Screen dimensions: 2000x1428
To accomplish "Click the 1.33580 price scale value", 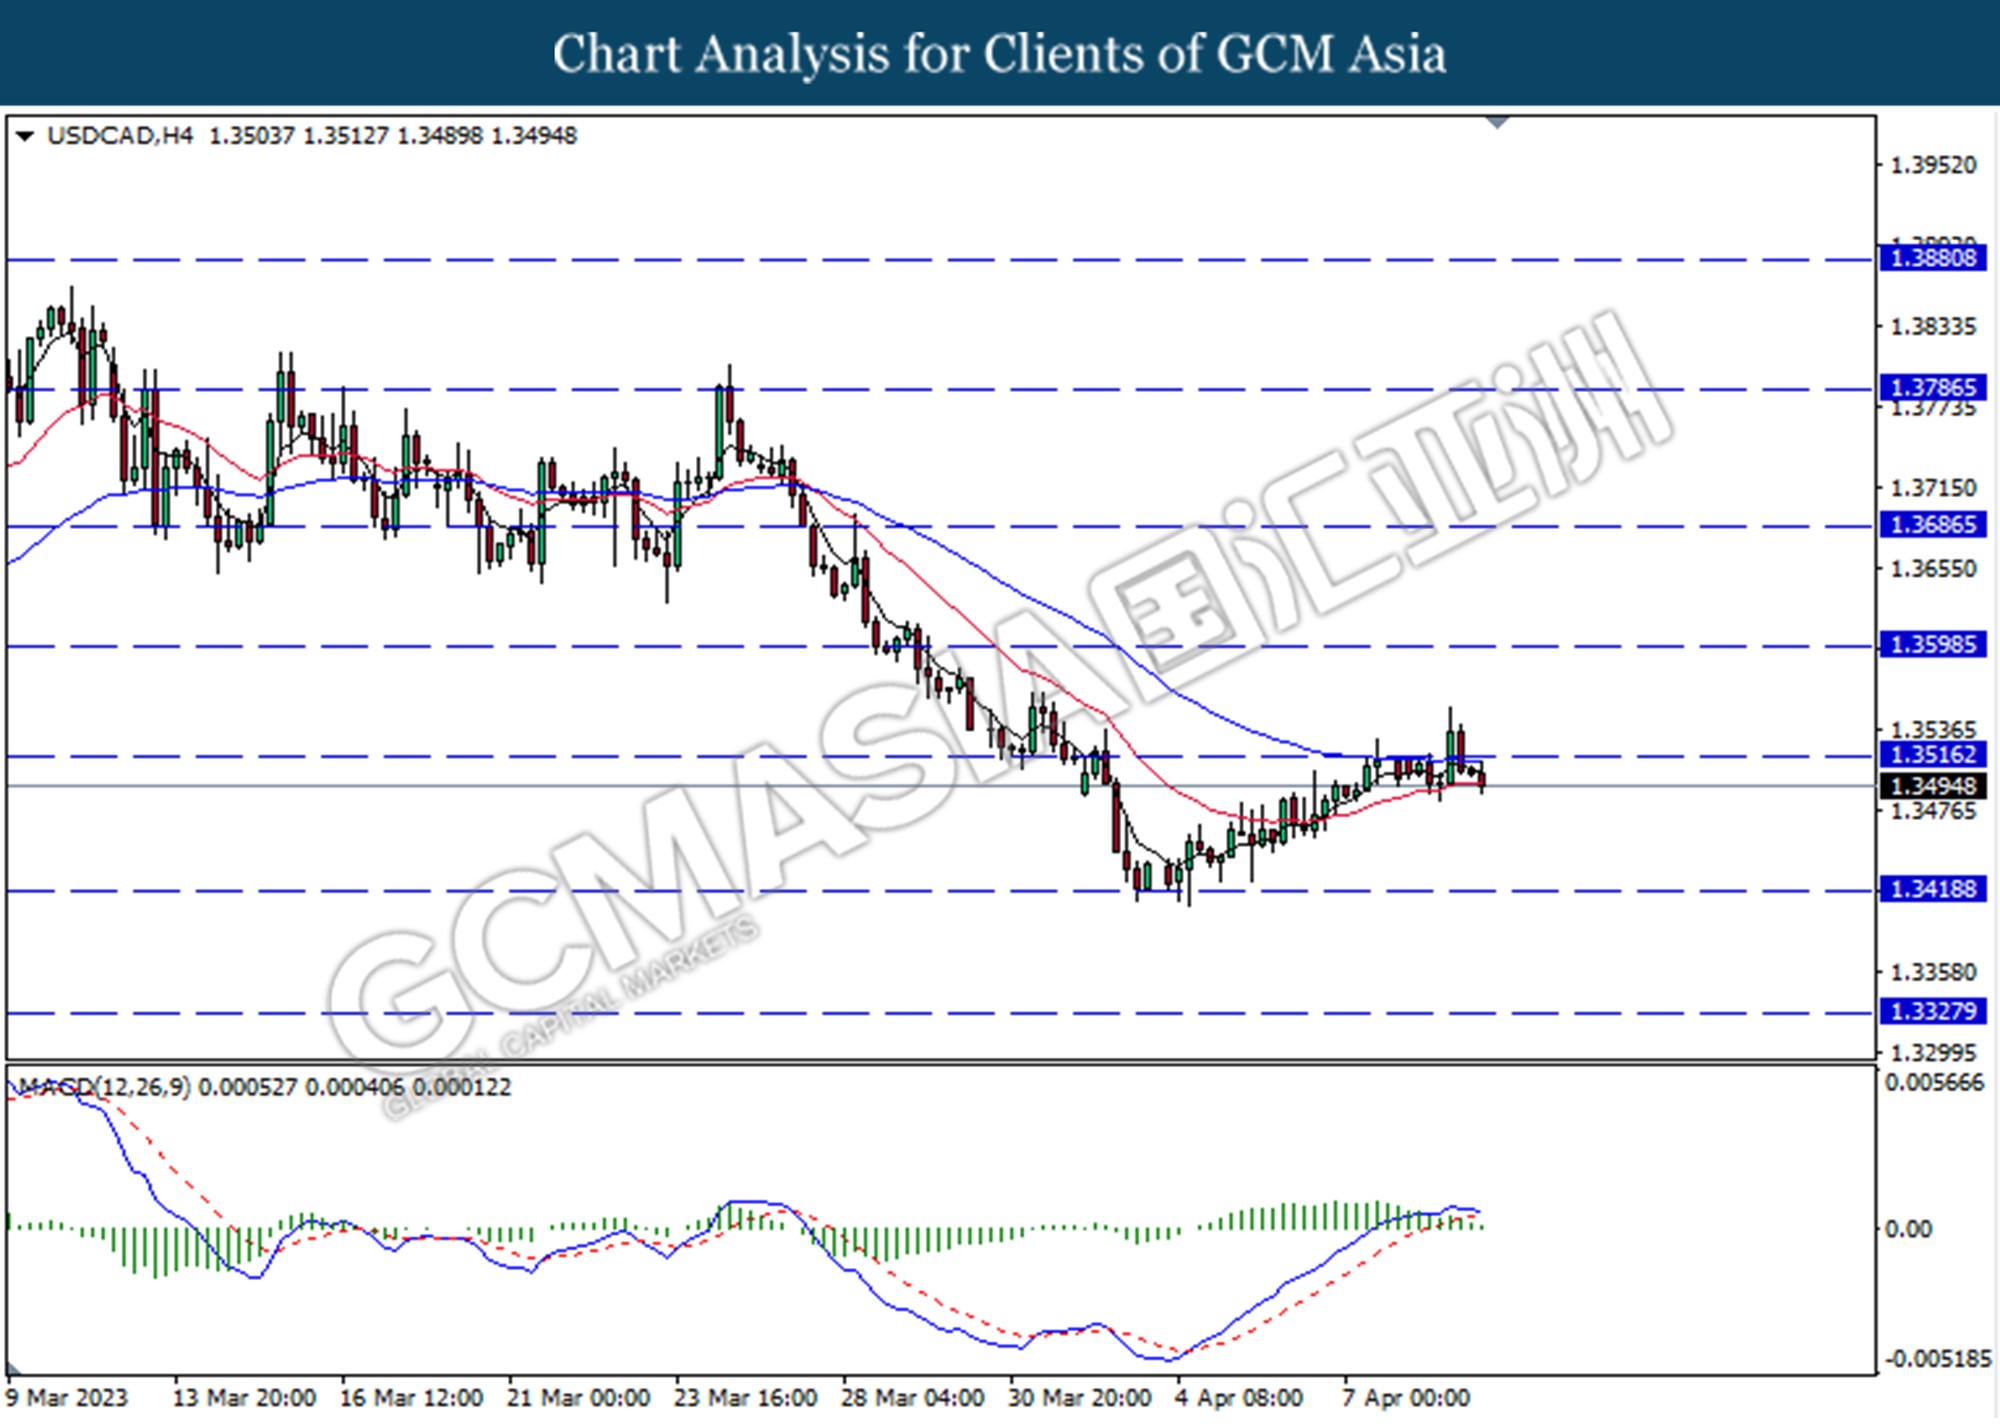I will pyautogui.click(x=1933, y=972).
